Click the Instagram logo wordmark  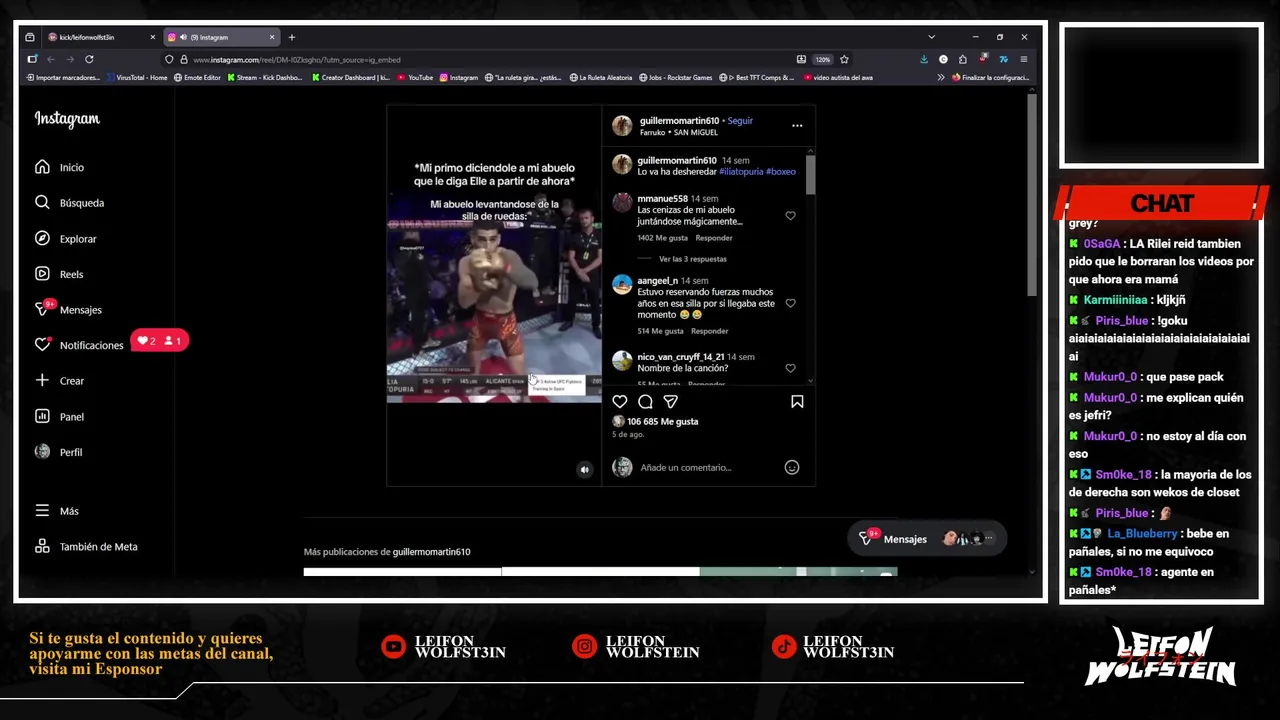click(x=67, y=119)
